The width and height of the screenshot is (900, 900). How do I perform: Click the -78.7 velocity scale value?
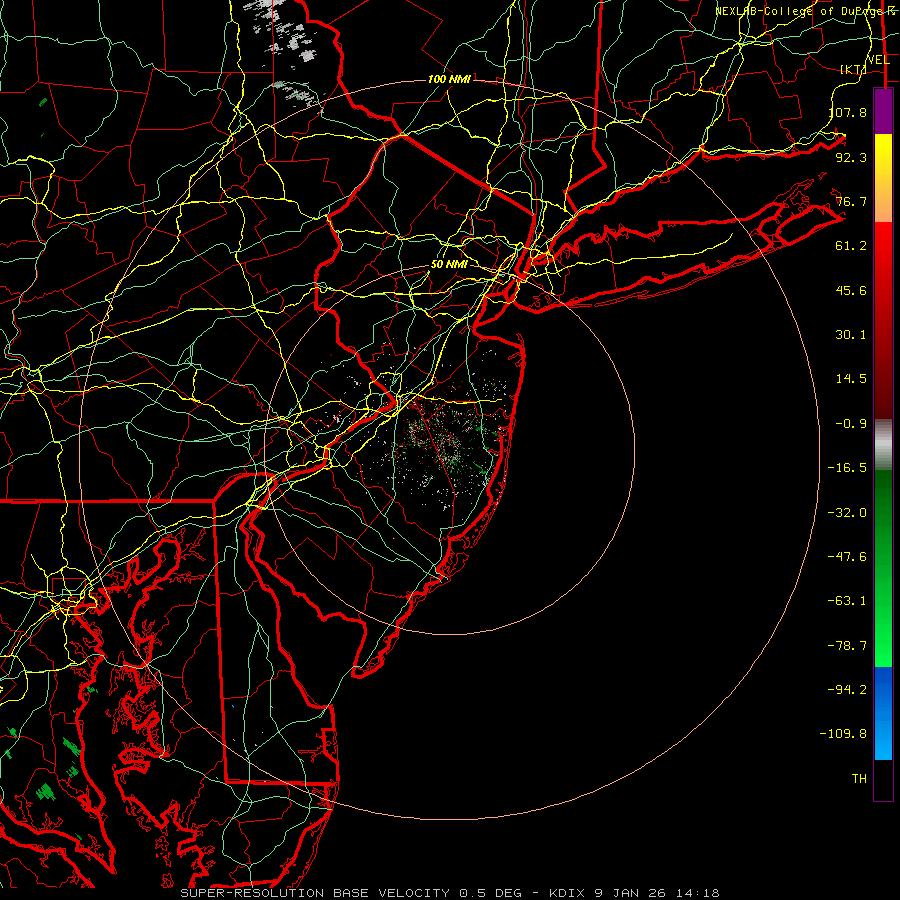(847, 646)
